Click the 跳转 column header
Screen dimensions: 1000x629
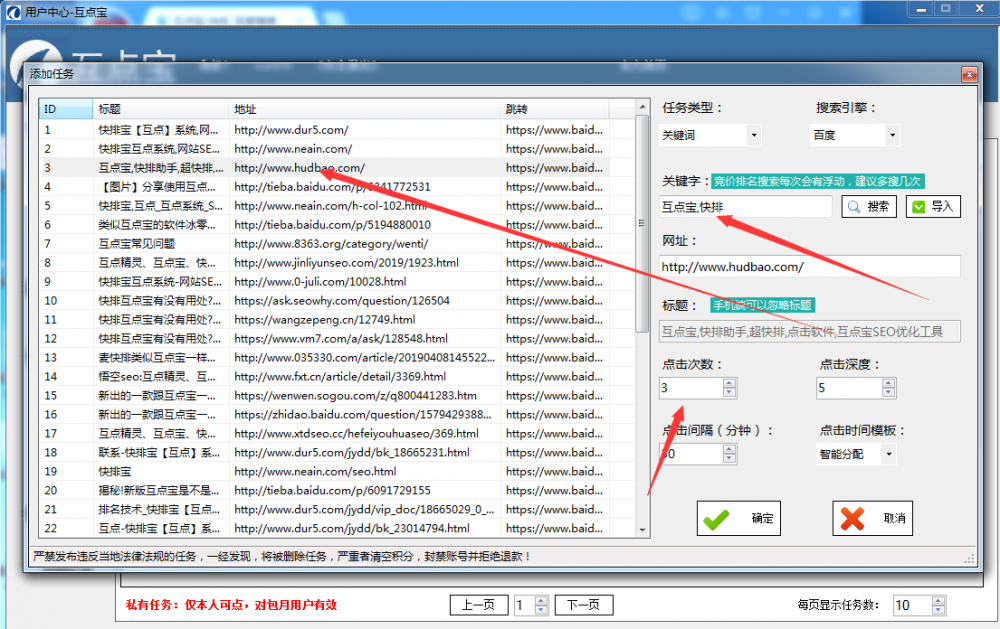point(554,109)
